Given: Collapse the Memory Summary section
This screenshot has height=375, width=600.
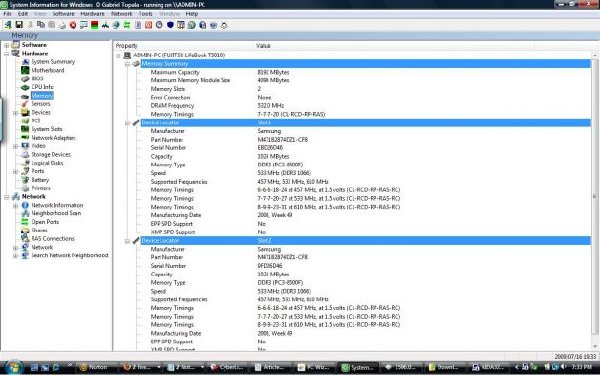Looking at the screenshot, I should (x=127, y=64).
